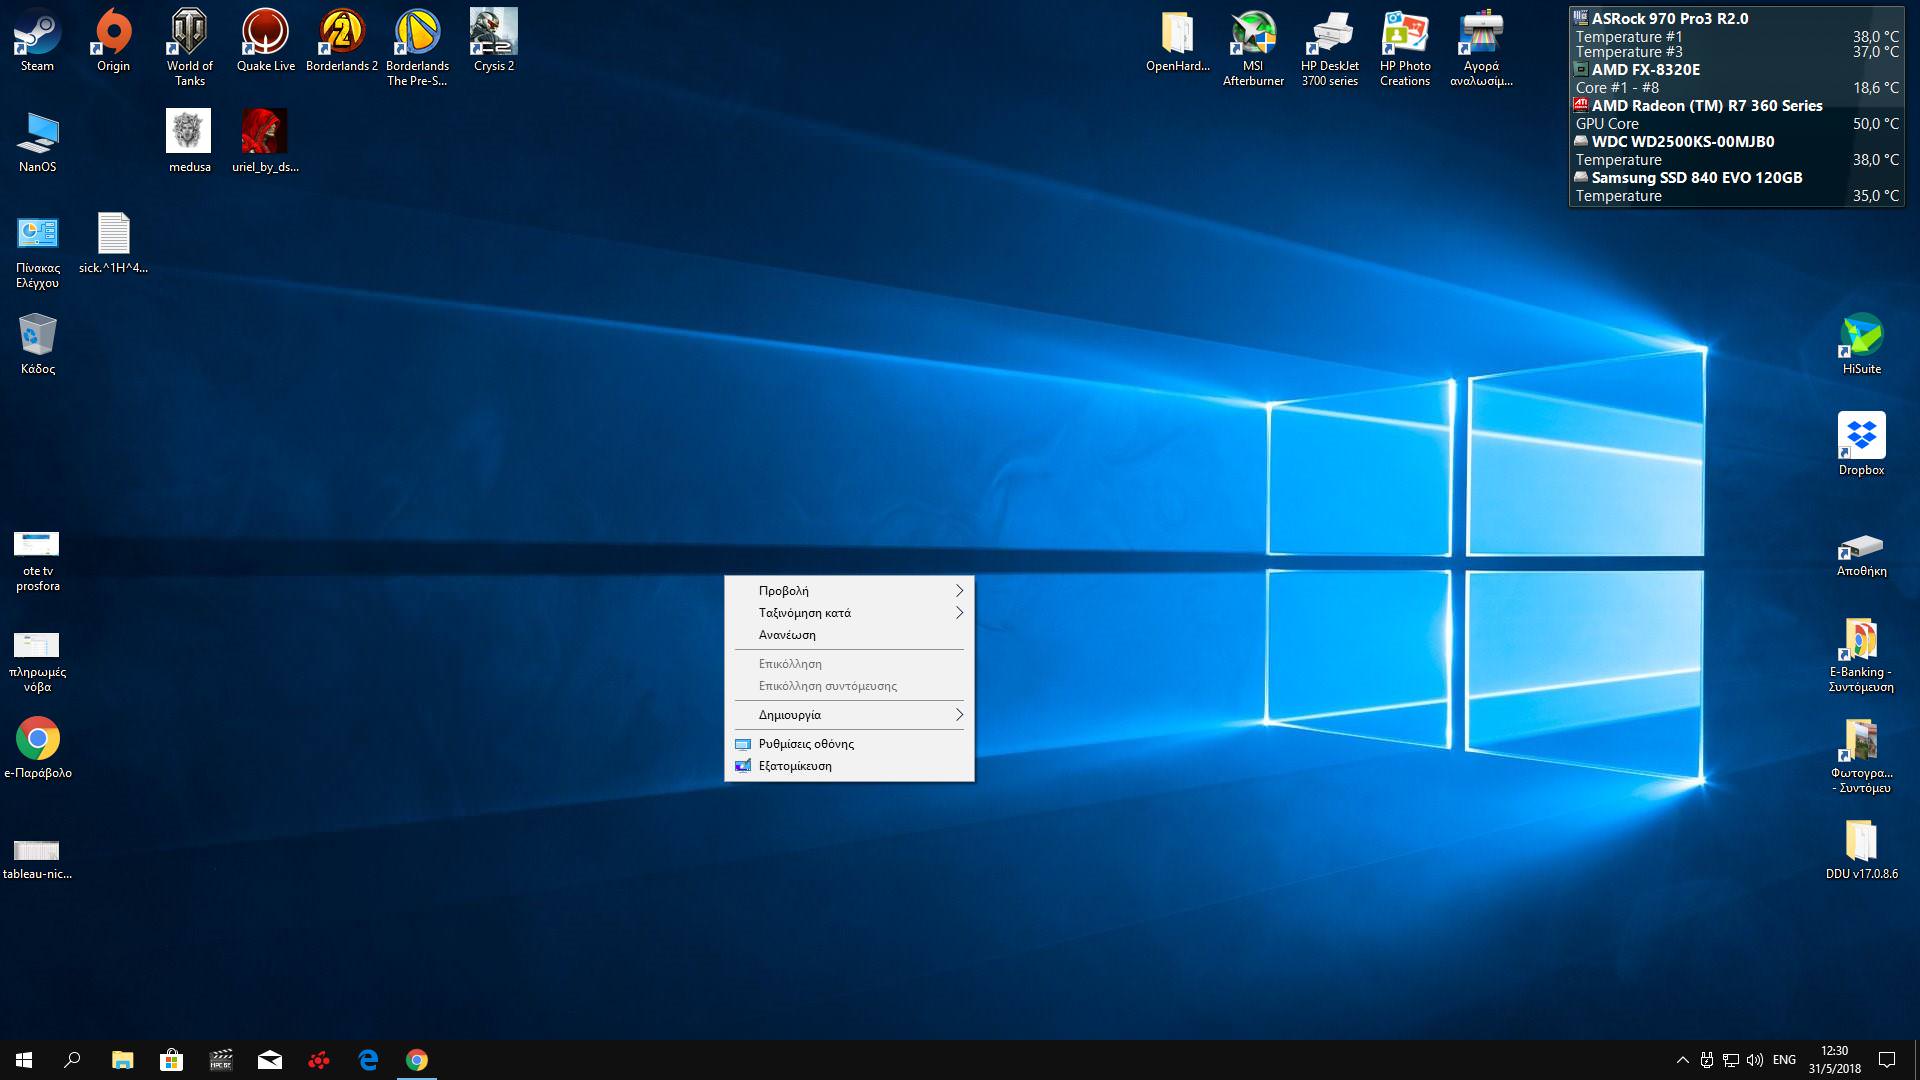Image resolution: width=1920 pixels, height=1080 pixels.
Task: Launch the Origin desktop icon
Action: click(113, 40)
